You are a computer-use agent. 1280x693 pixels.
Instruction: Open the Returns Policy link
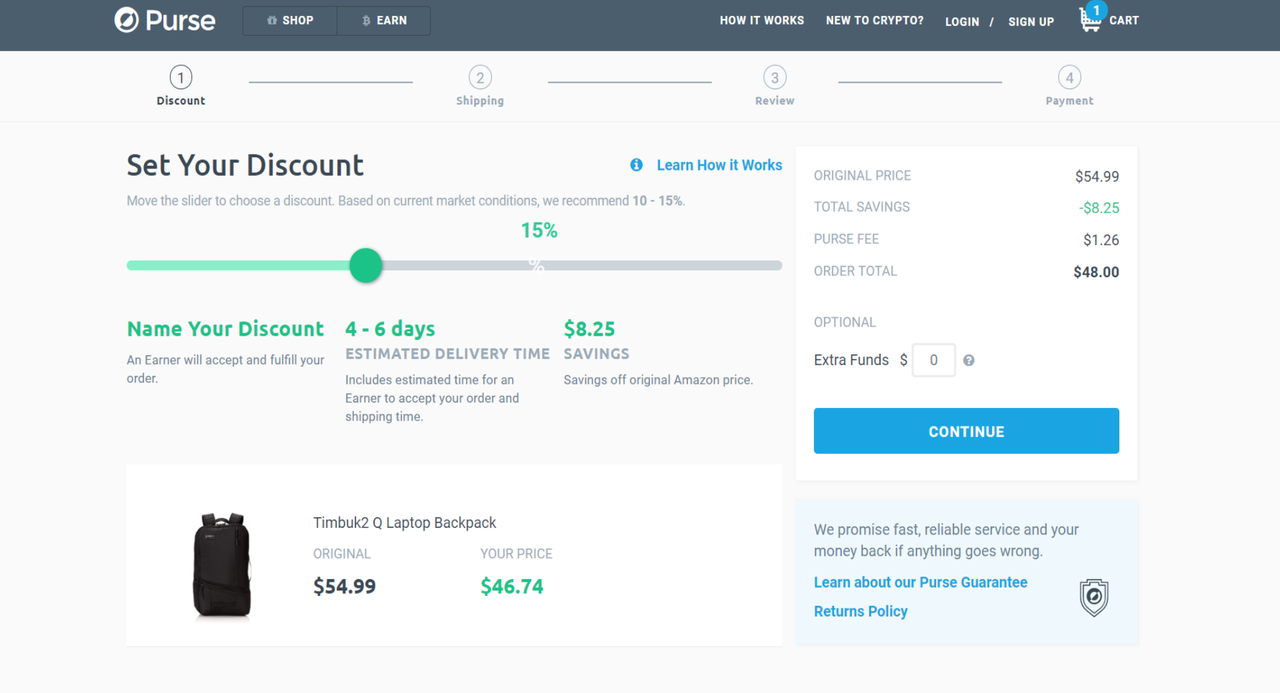pyautogui.click(x=860, y=611)
